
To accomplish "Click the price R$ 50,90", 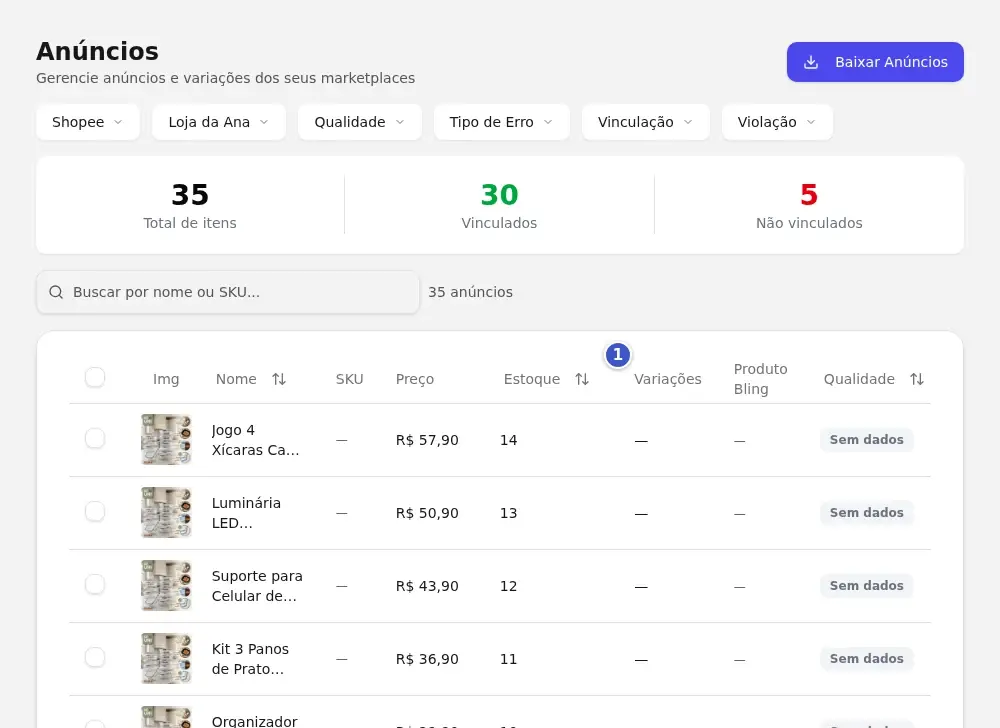I will [x=427, y=513].
